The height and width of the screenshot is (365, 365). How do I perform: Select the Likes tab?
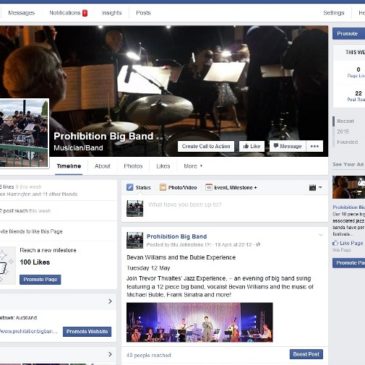(x=163, y=166)
